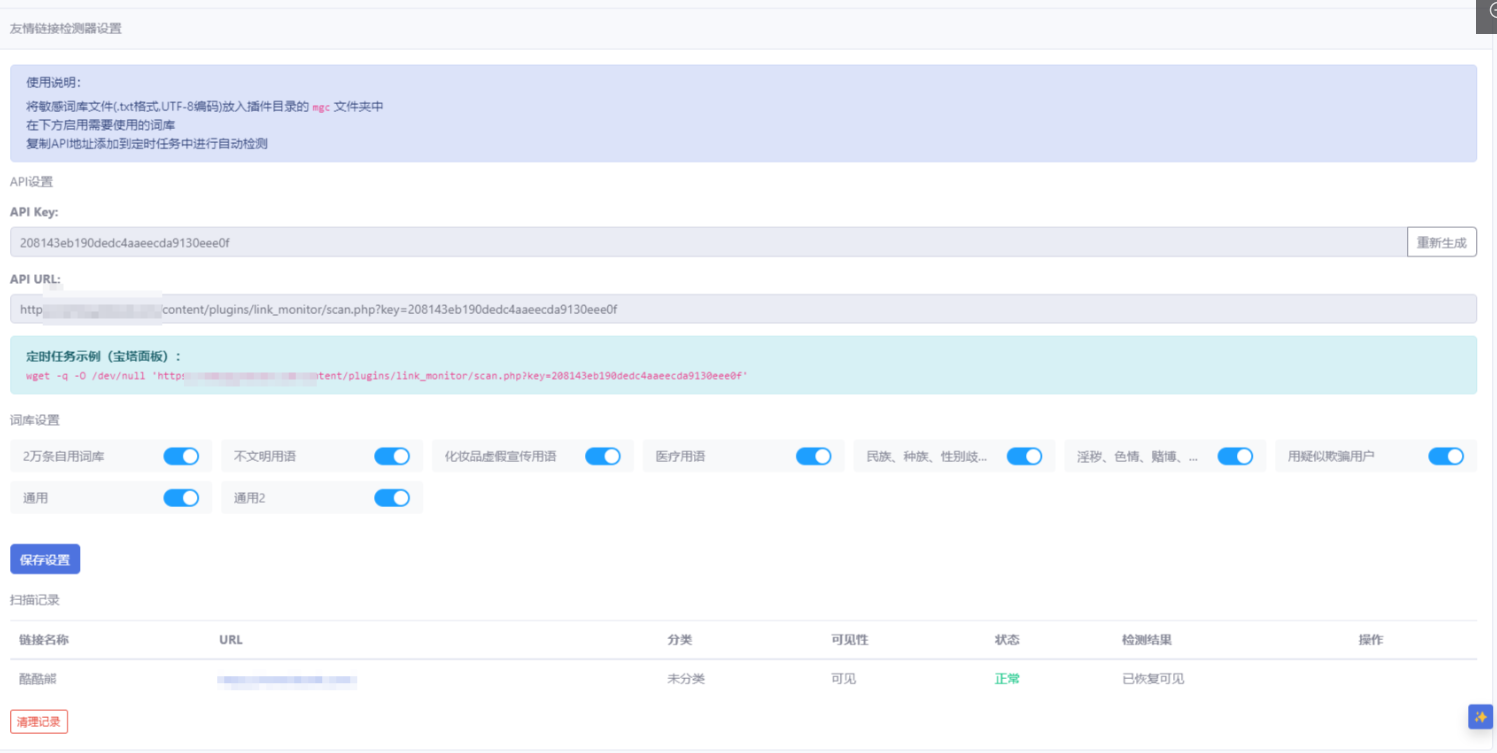Click the 状态 column header
1497x753 pixels.
coord(1007,640)
